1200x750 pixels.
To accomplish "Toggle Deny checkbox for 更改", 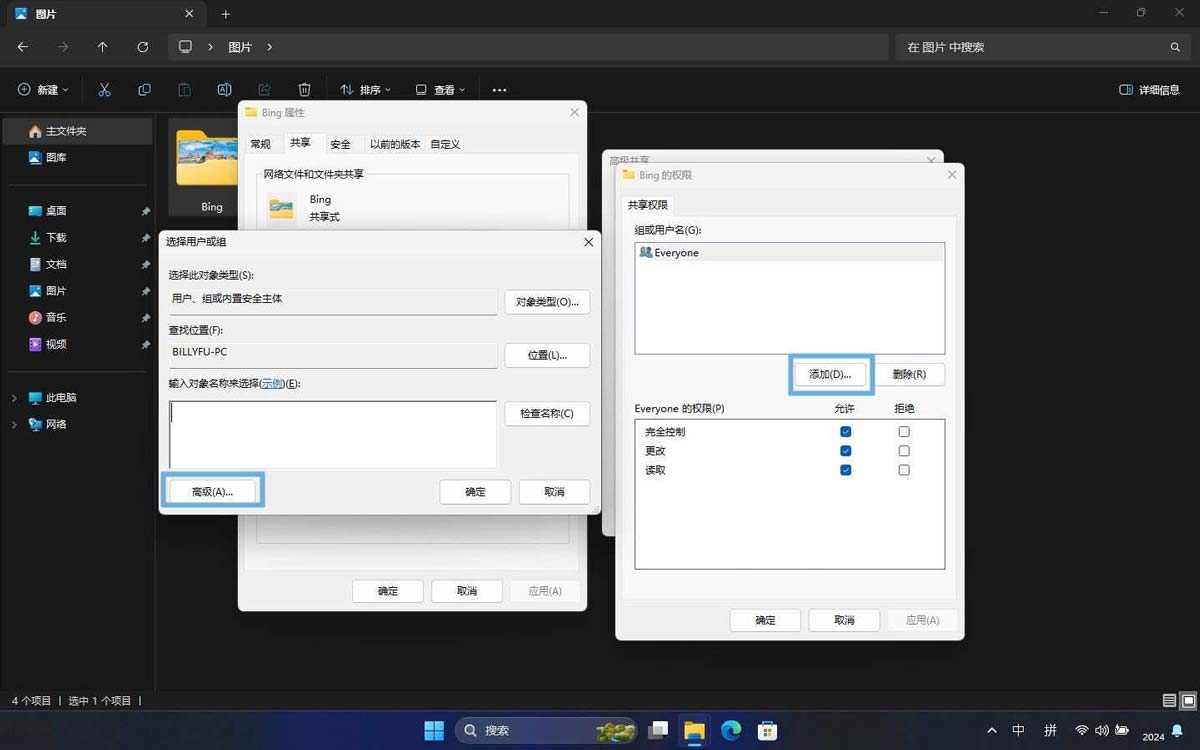I will click(x=904, y=451).
